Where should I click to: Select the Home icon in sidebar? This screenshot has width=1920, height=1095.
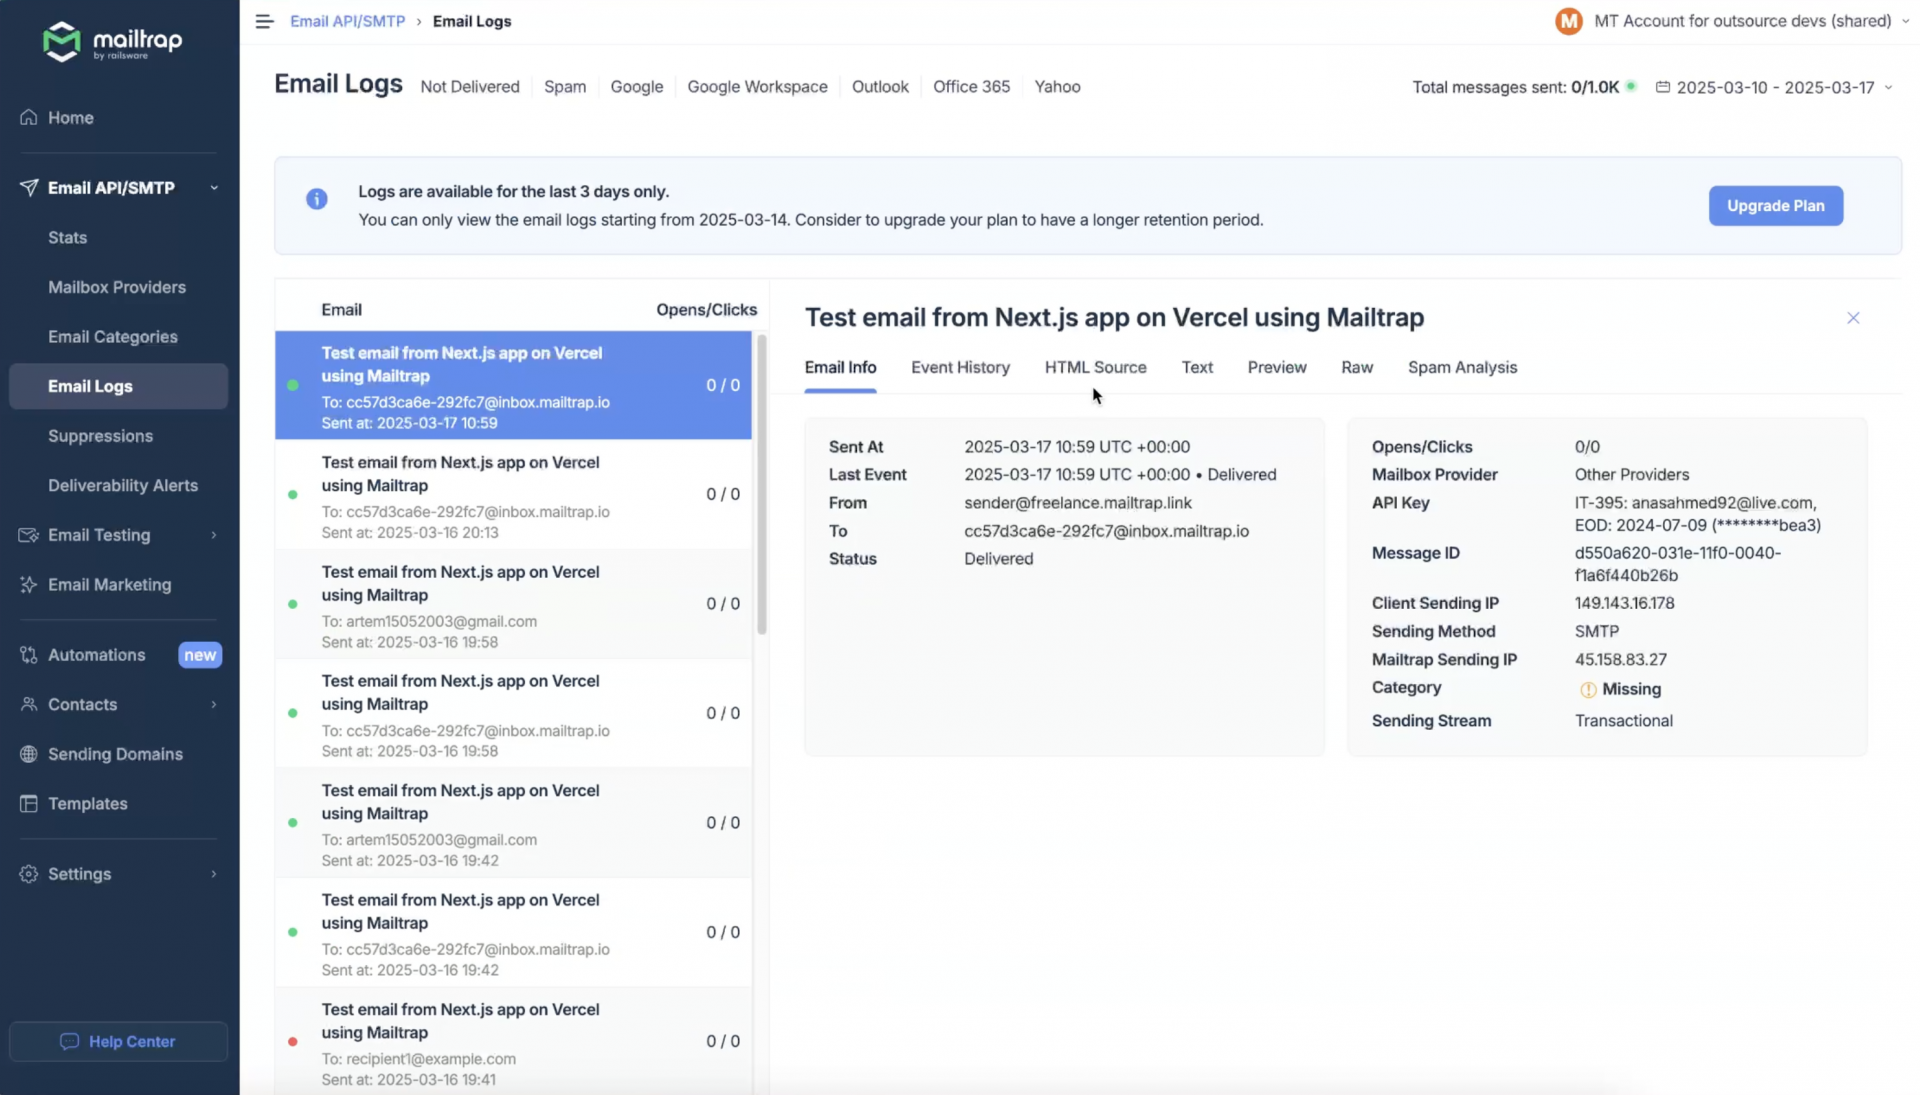(x=29, y=117)
